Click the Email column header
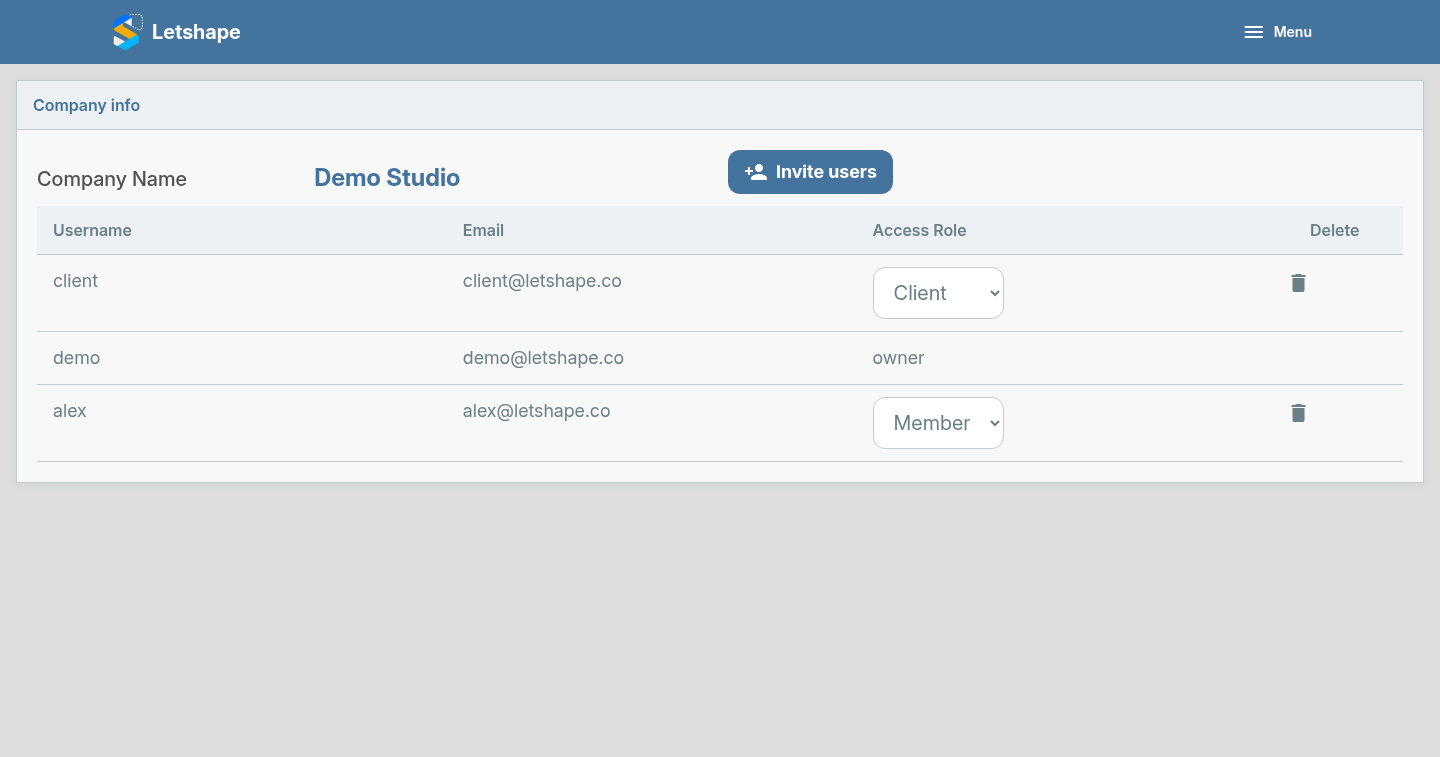1440x757 pixels. 483,230
